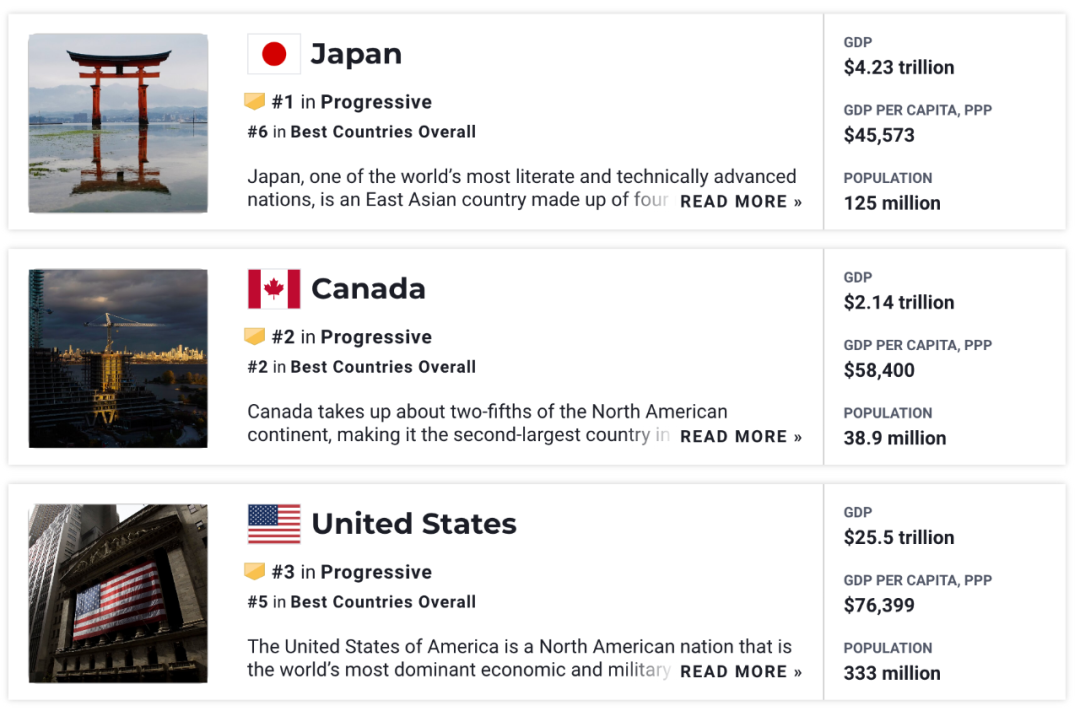Image resolution: width=1080 pixels, height=711 pixels.
Task: Open the Canada country heading link
Action: coord(368,289)
